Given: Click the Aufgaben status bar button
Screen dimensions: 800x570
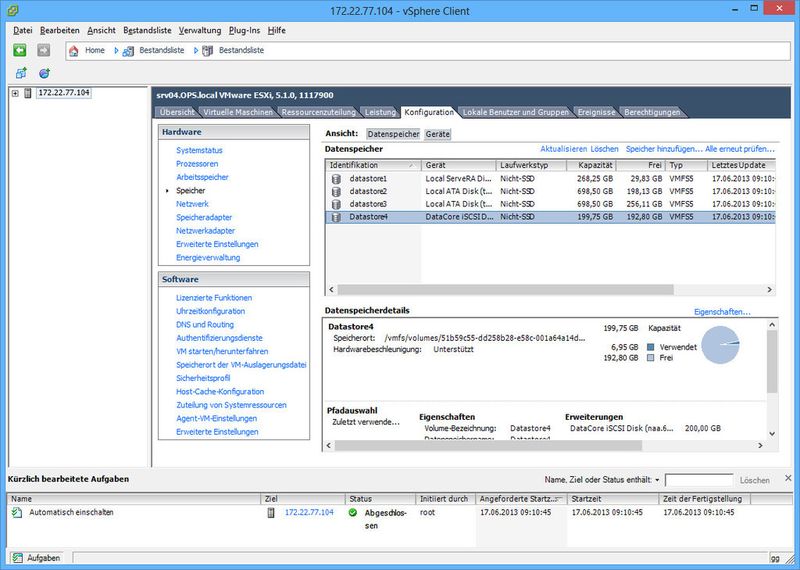Looking at the screenshot, I should (x=37, y=558).
